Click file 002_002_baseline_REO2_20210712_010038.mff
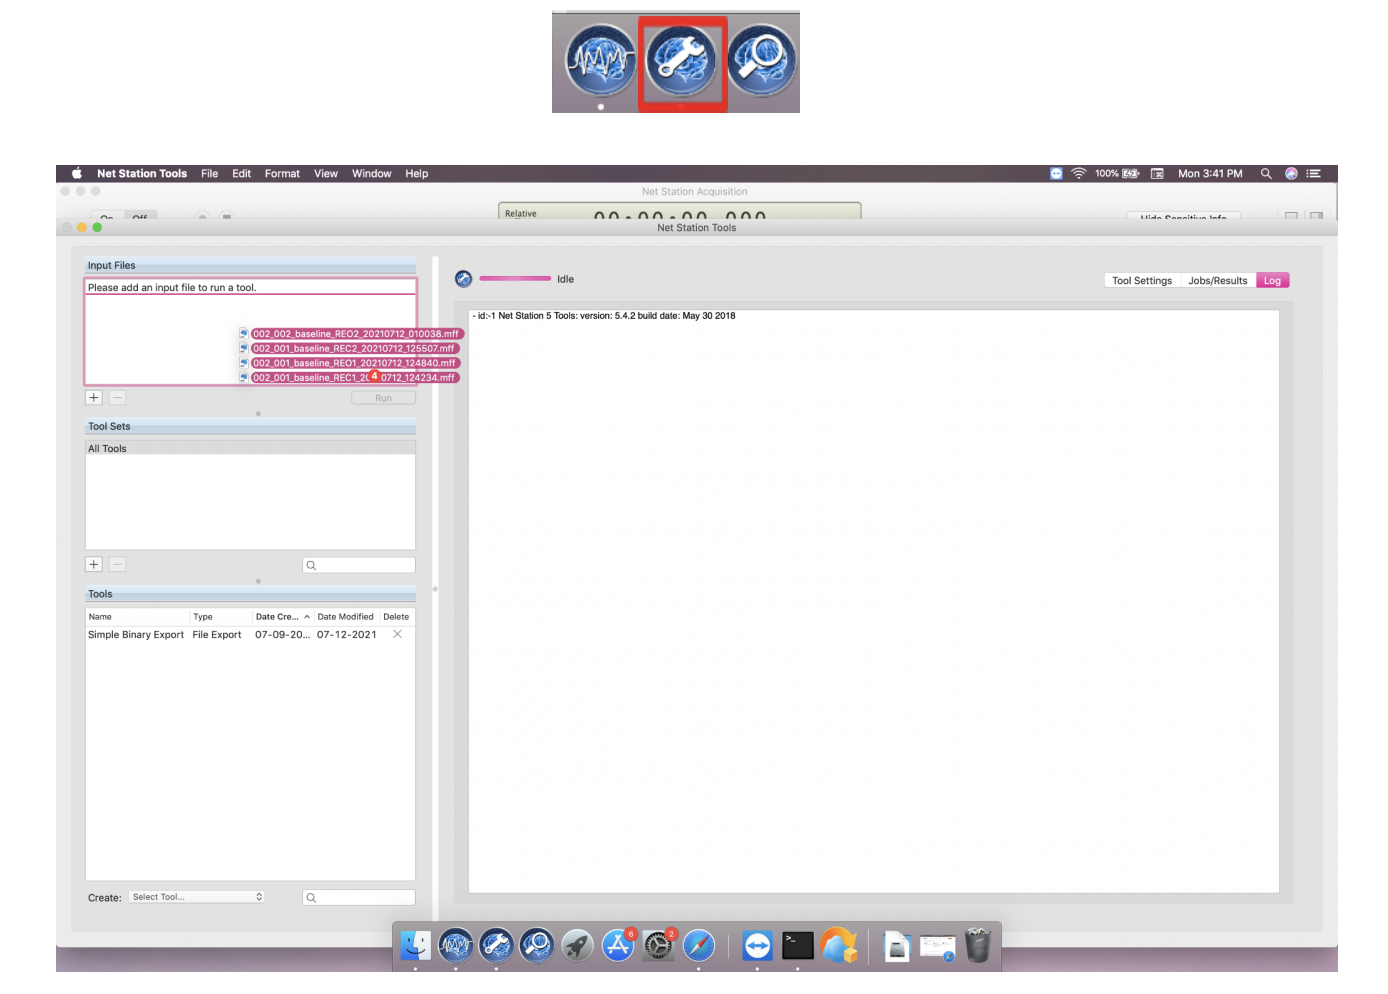The width and height of the screenshot is (1388, 994). pos(356,334)
